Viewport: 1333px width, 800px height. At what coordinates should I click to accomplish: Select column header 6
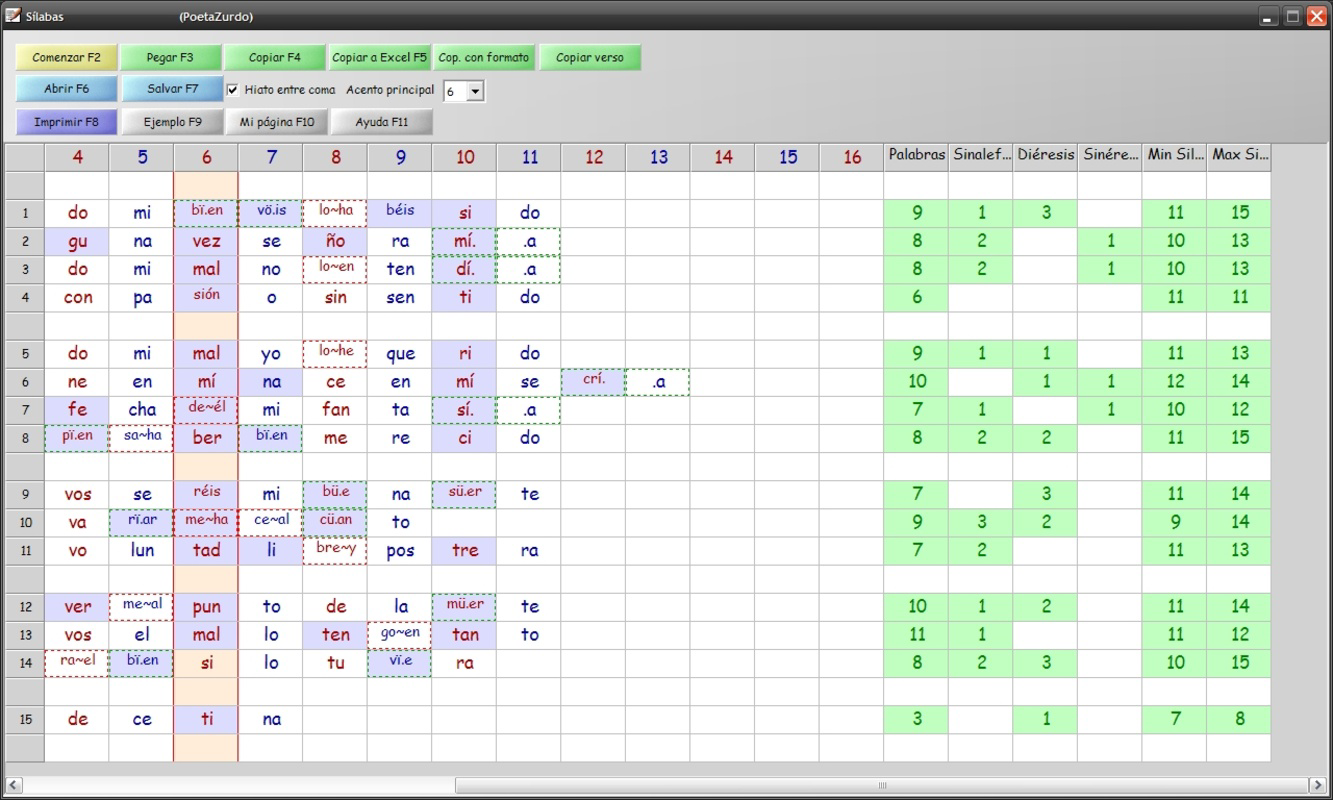(206, 157)
